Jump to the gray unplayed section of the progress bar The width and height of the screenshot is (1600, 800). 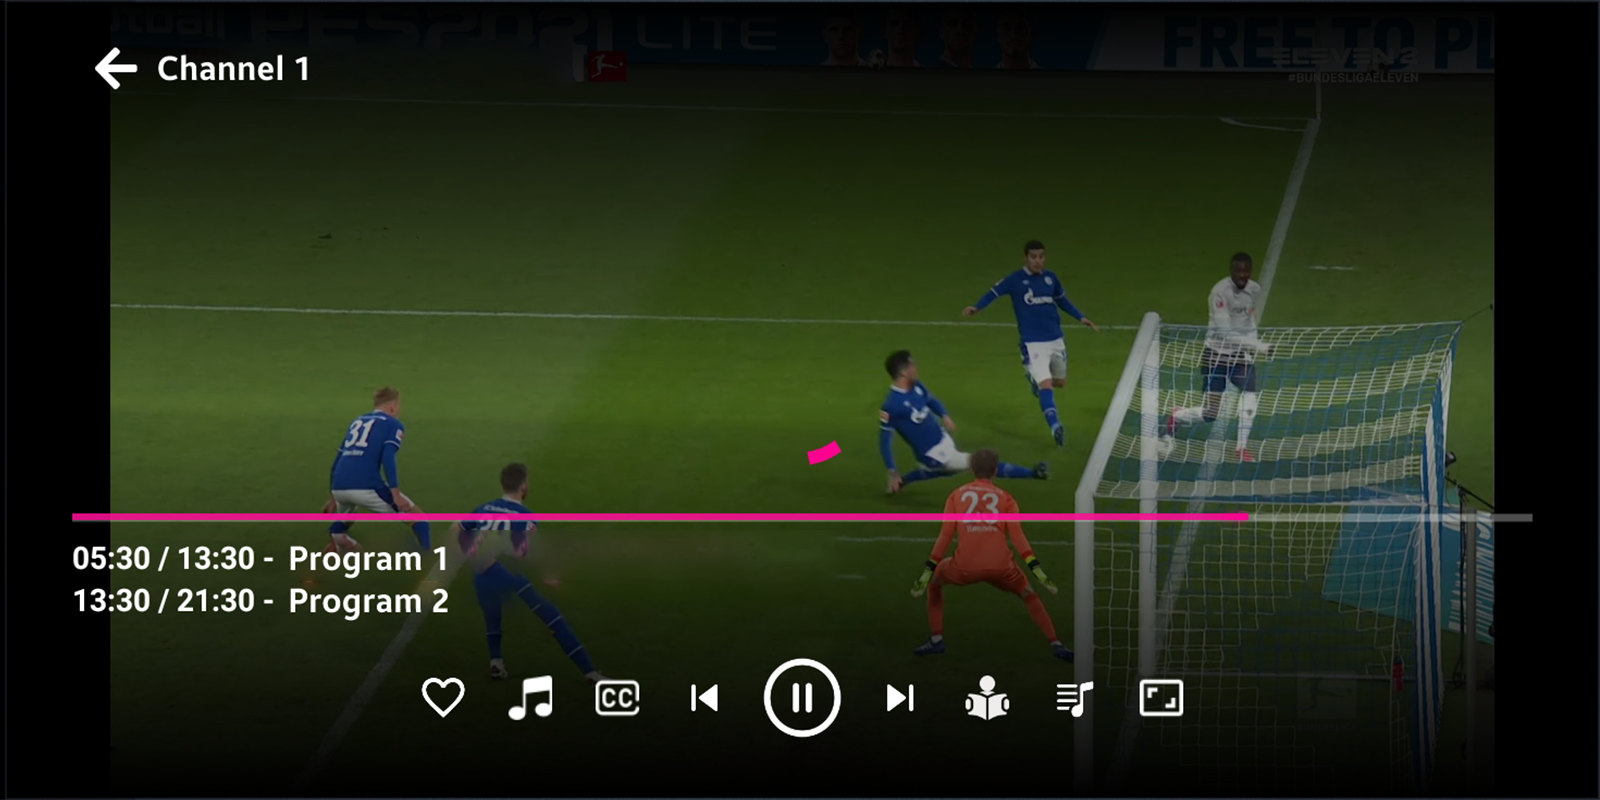point(1390,517)
